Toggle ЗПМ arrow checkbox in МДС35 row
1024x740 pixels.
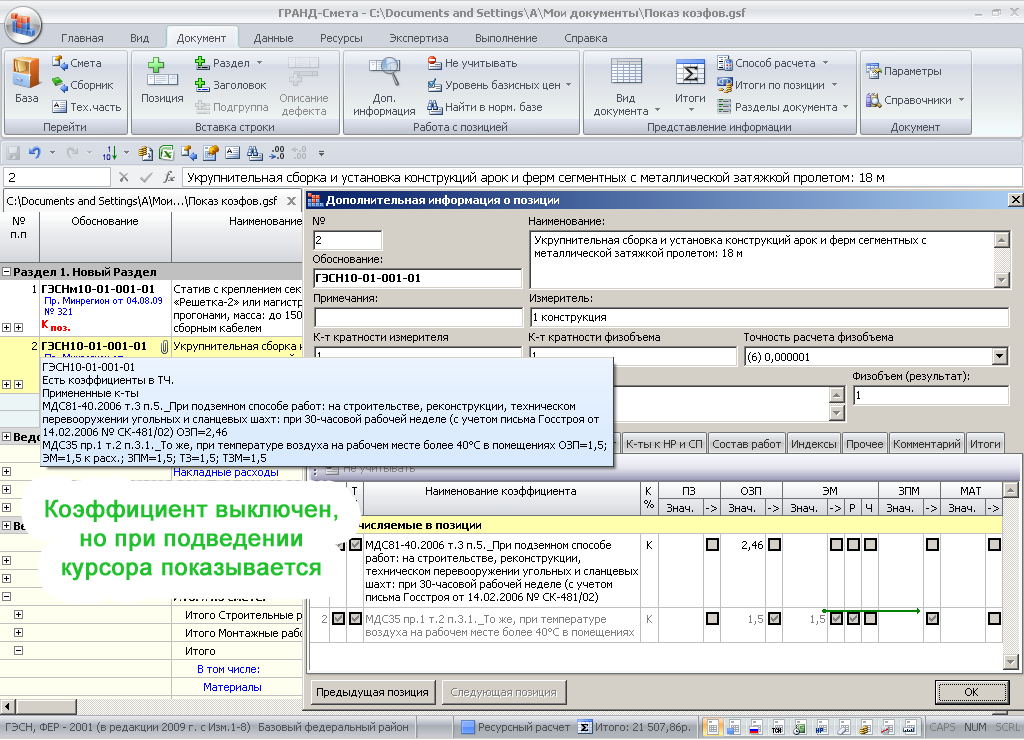click(x=932, y=619)
